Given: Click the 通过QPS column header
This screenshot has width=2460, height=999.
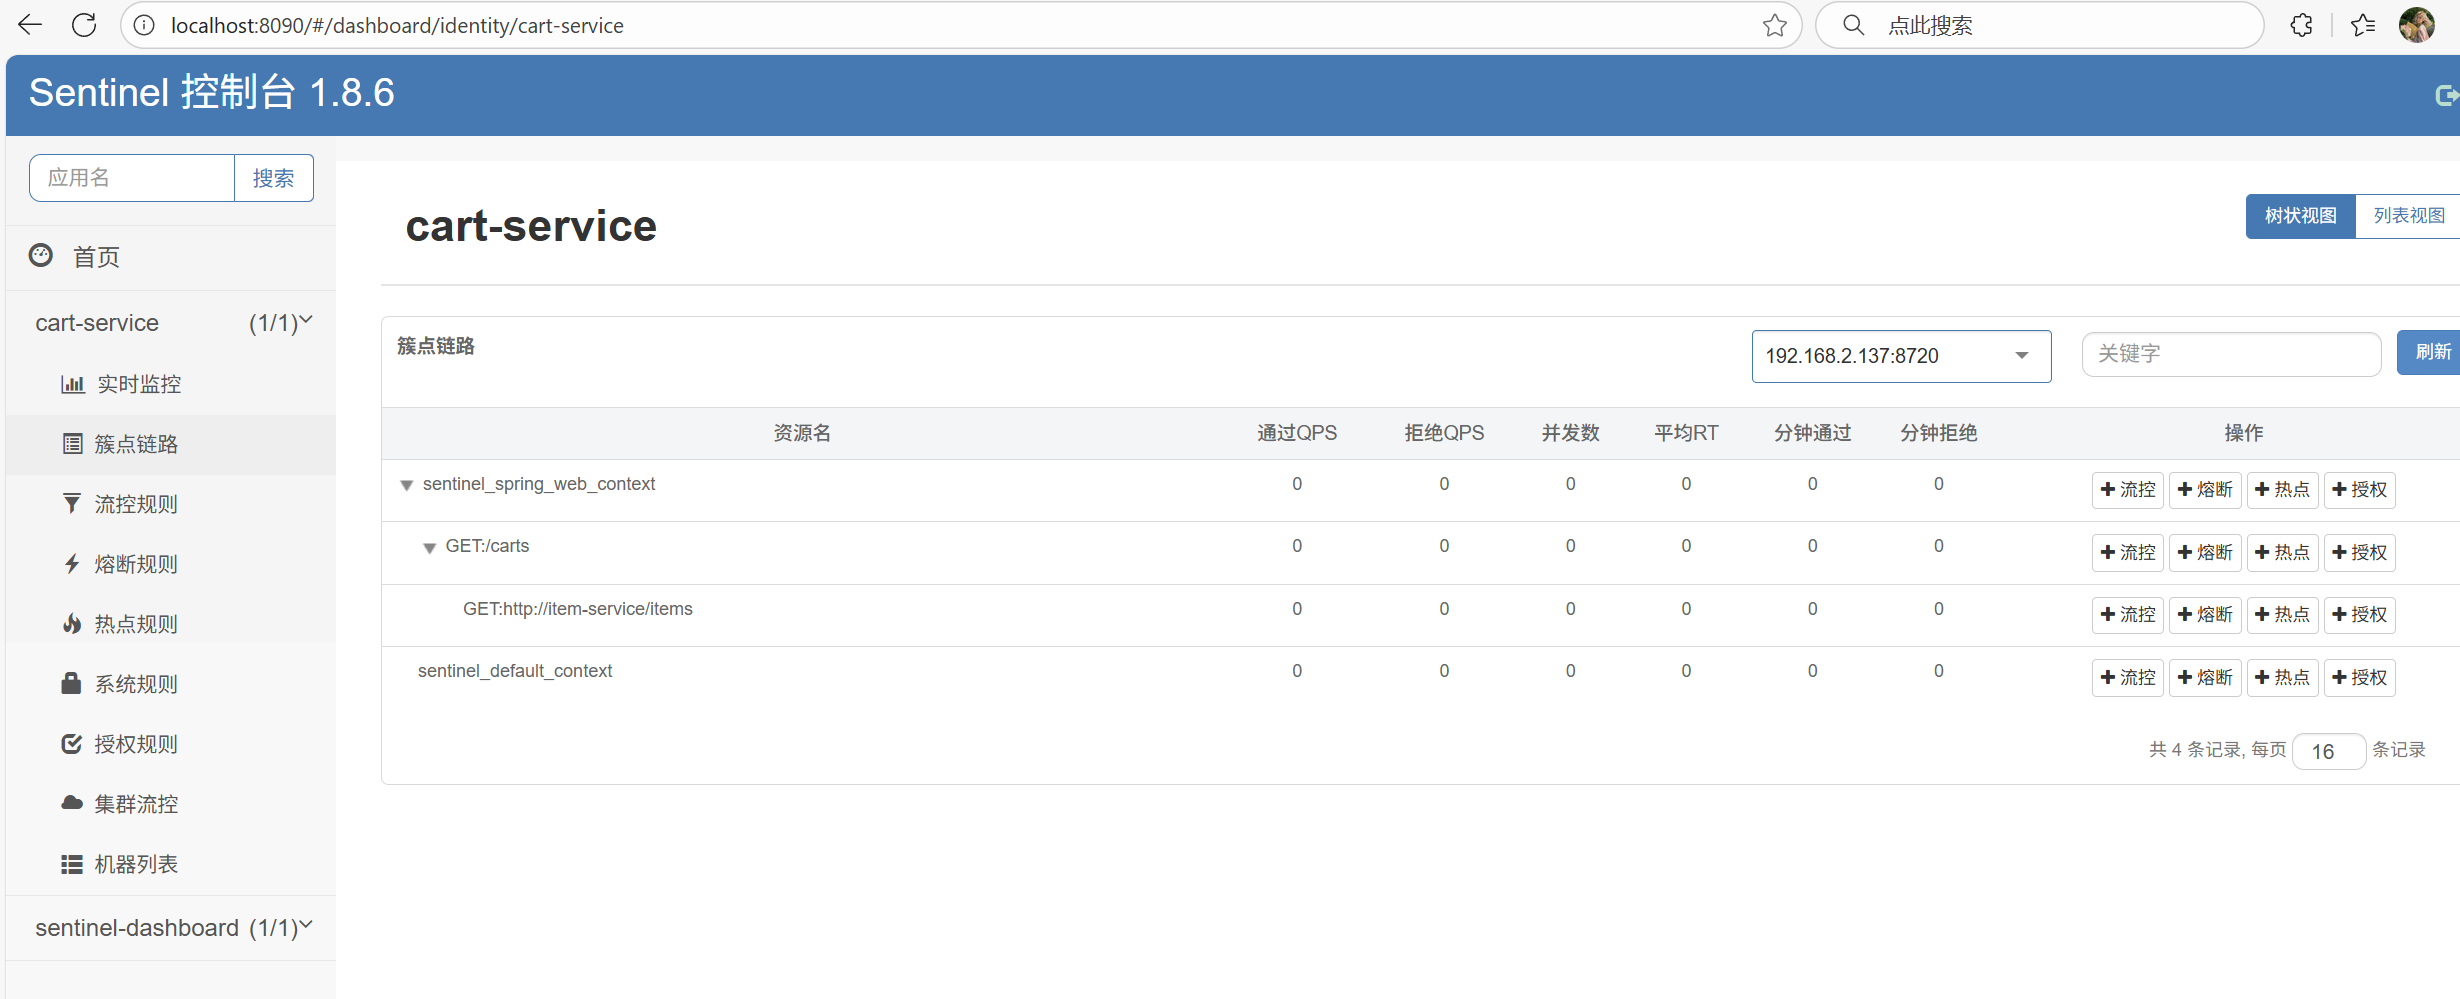Looking at the screenshot, I should coord(1297,433).
